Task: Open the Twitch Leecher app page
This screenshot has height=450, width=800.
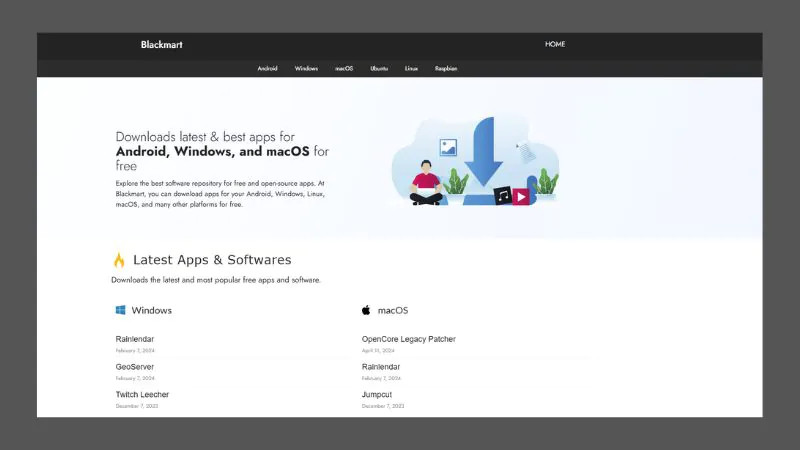Action: tap(142, 394)
